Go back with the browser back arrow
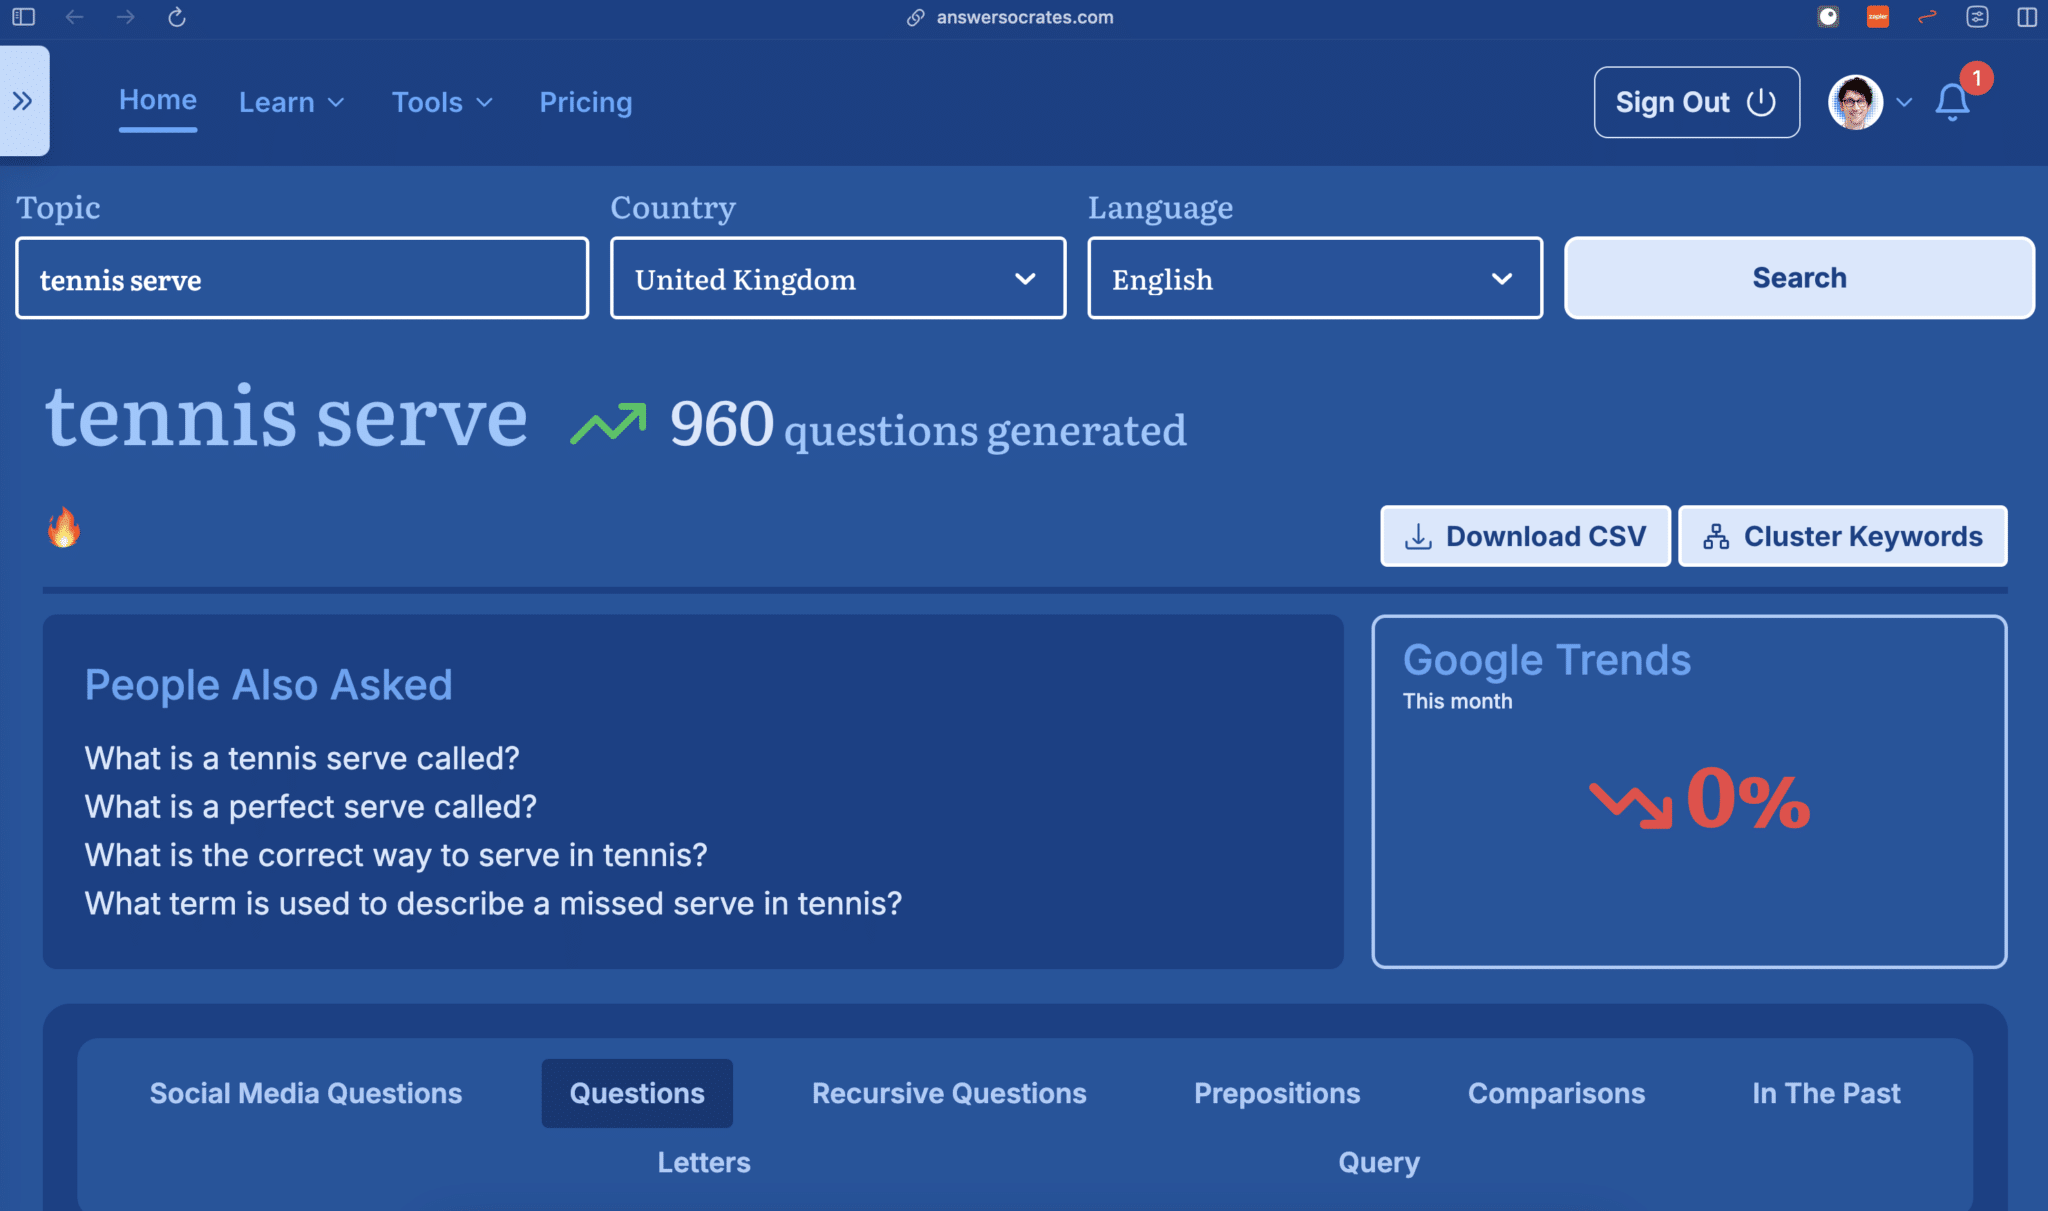Viewport: 2048px width, 1211px height. click(75, 17)
